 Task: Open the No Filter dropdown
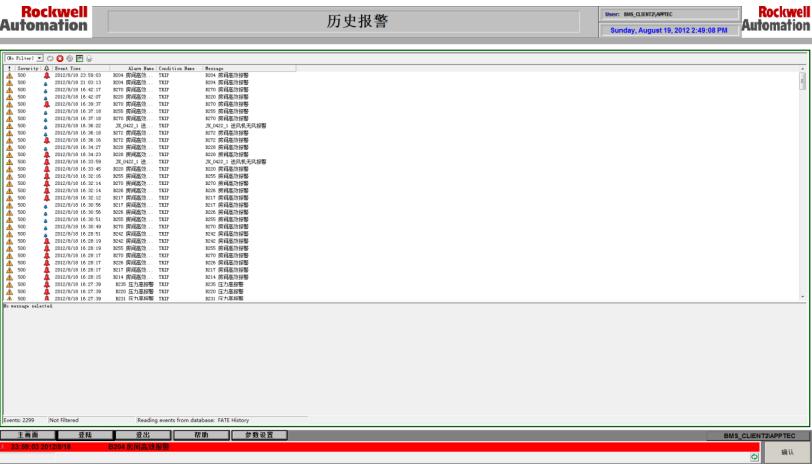coord(24,59)
